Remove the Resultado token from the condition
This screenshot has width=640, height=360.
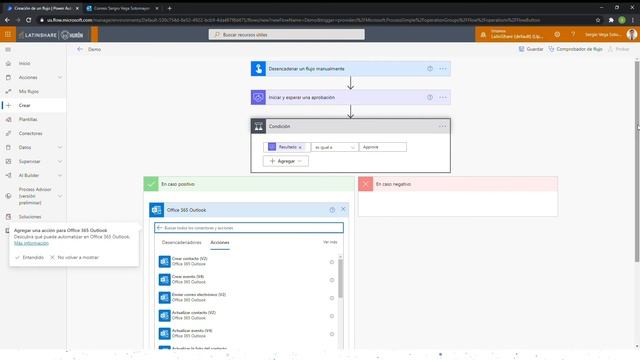[300, 147]
